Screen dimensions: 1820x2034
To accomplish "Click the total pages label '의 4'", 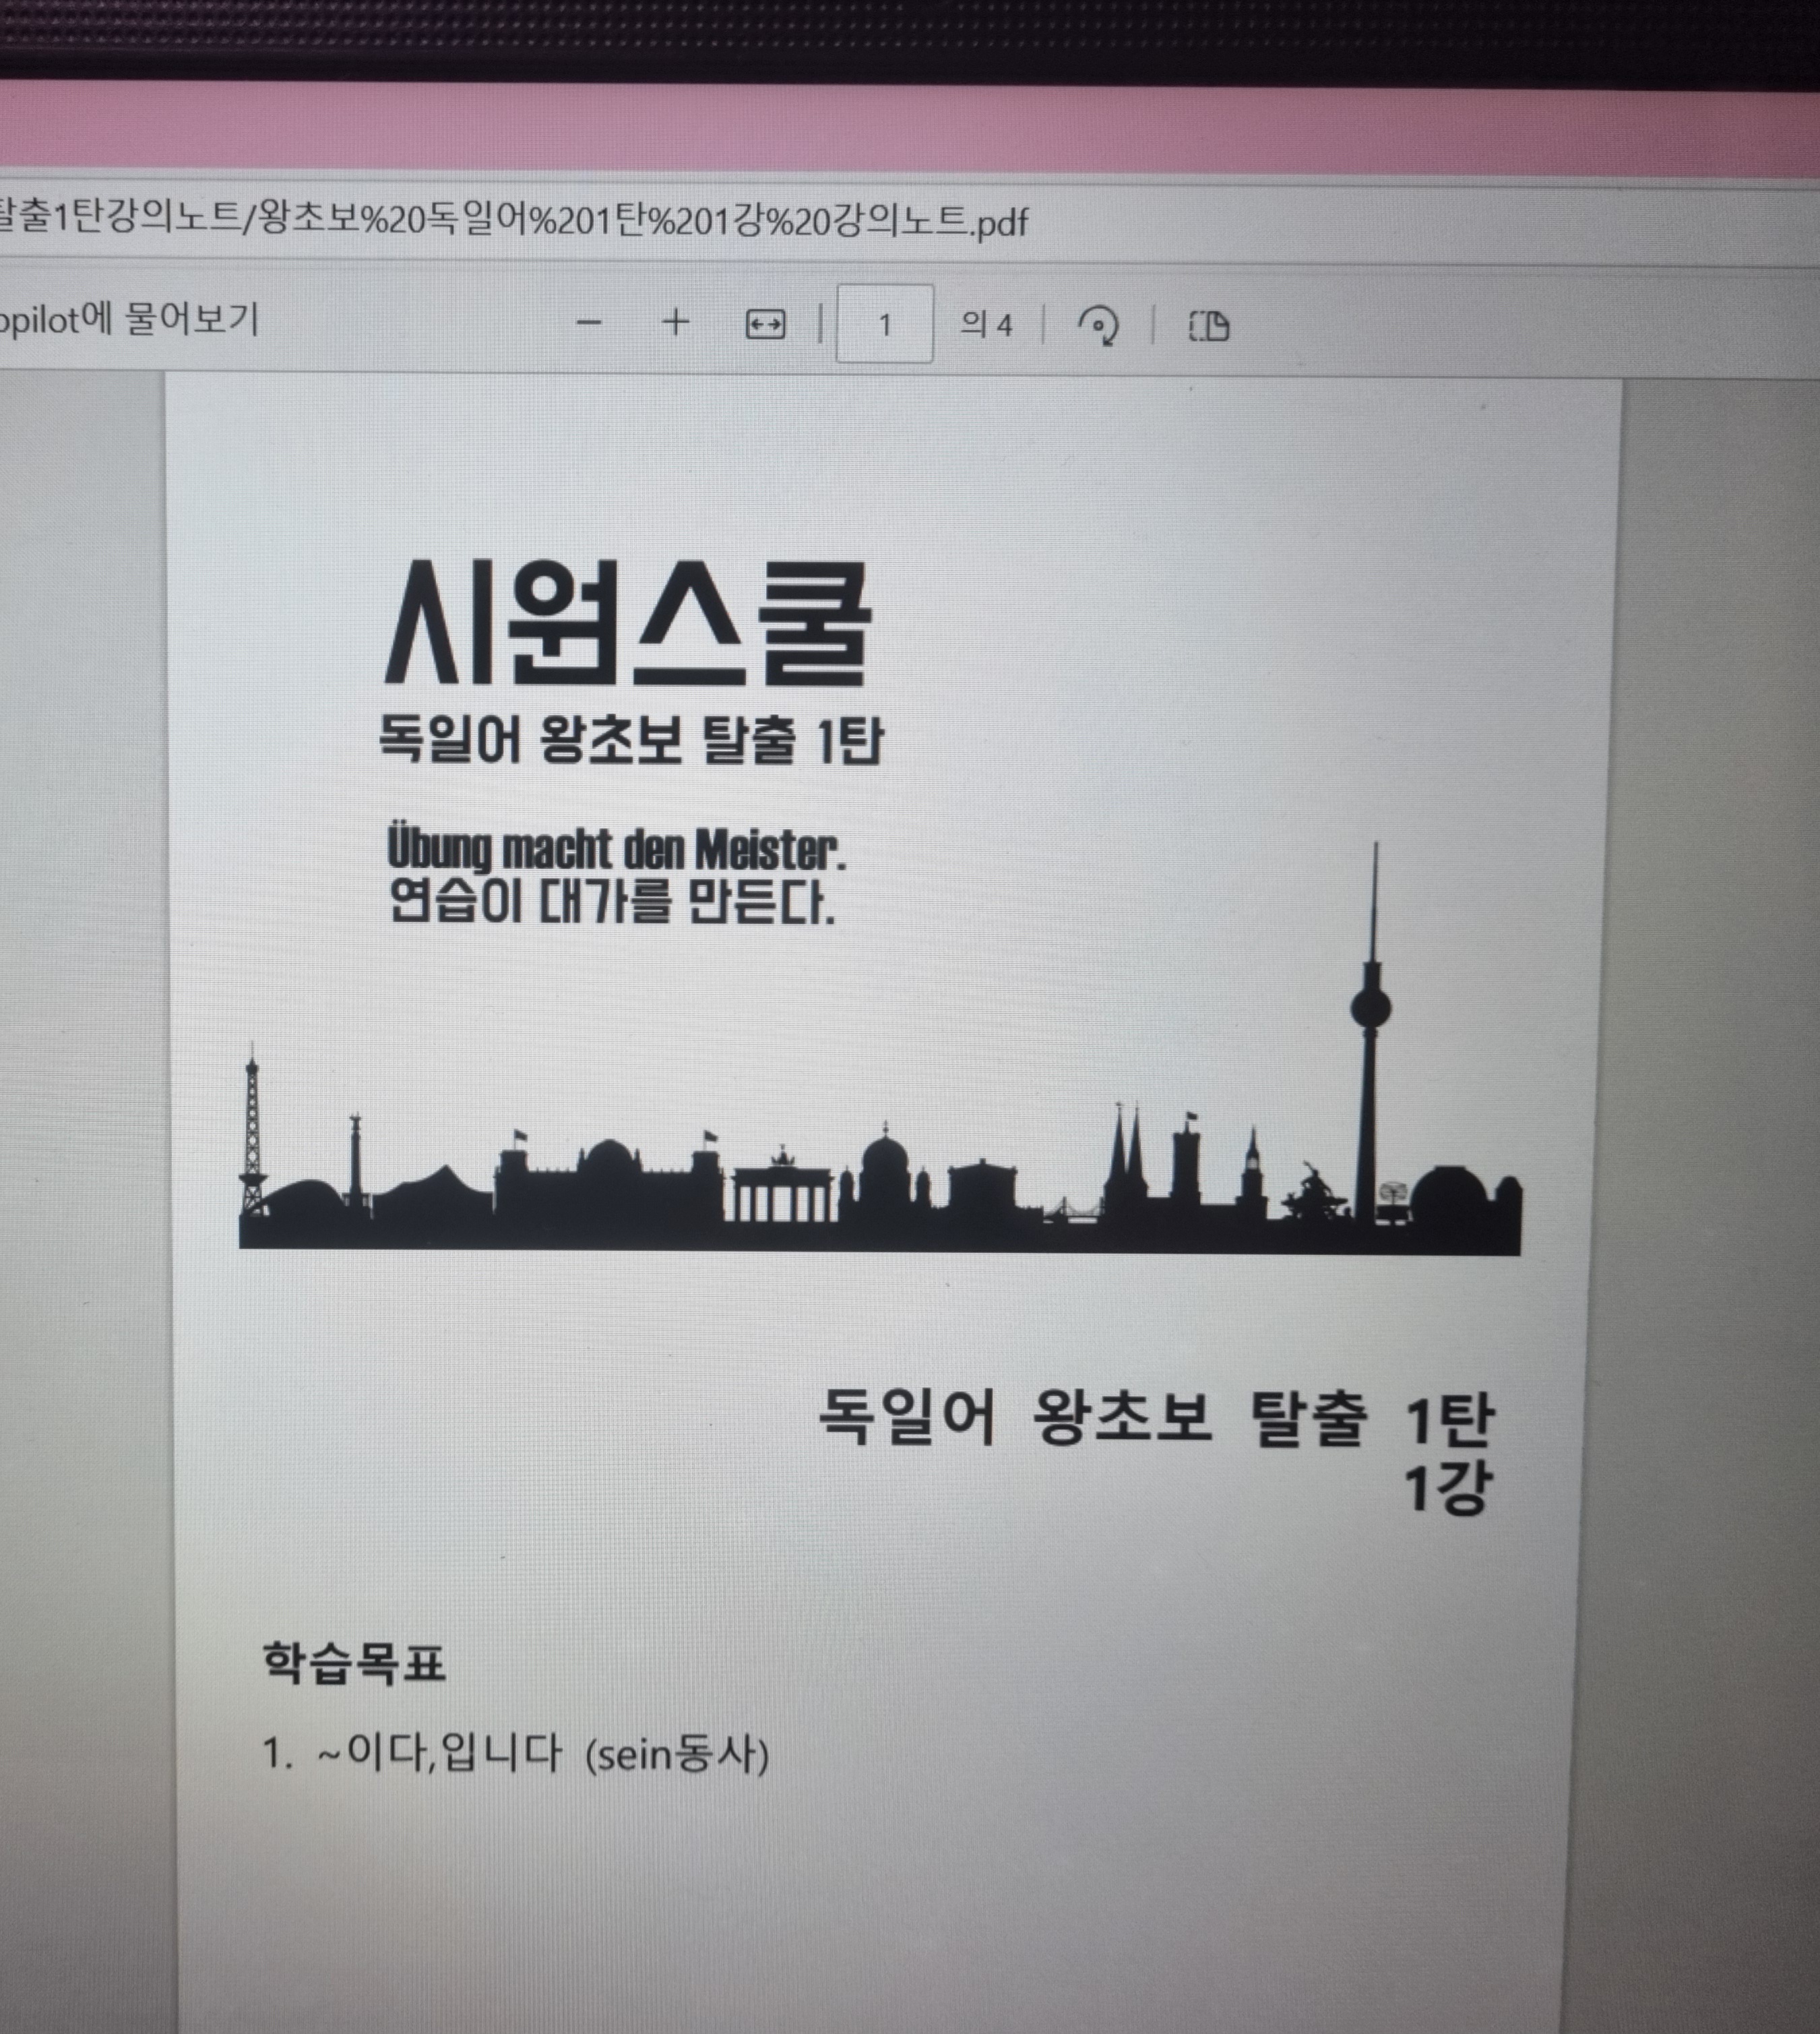I will (987, 325).
